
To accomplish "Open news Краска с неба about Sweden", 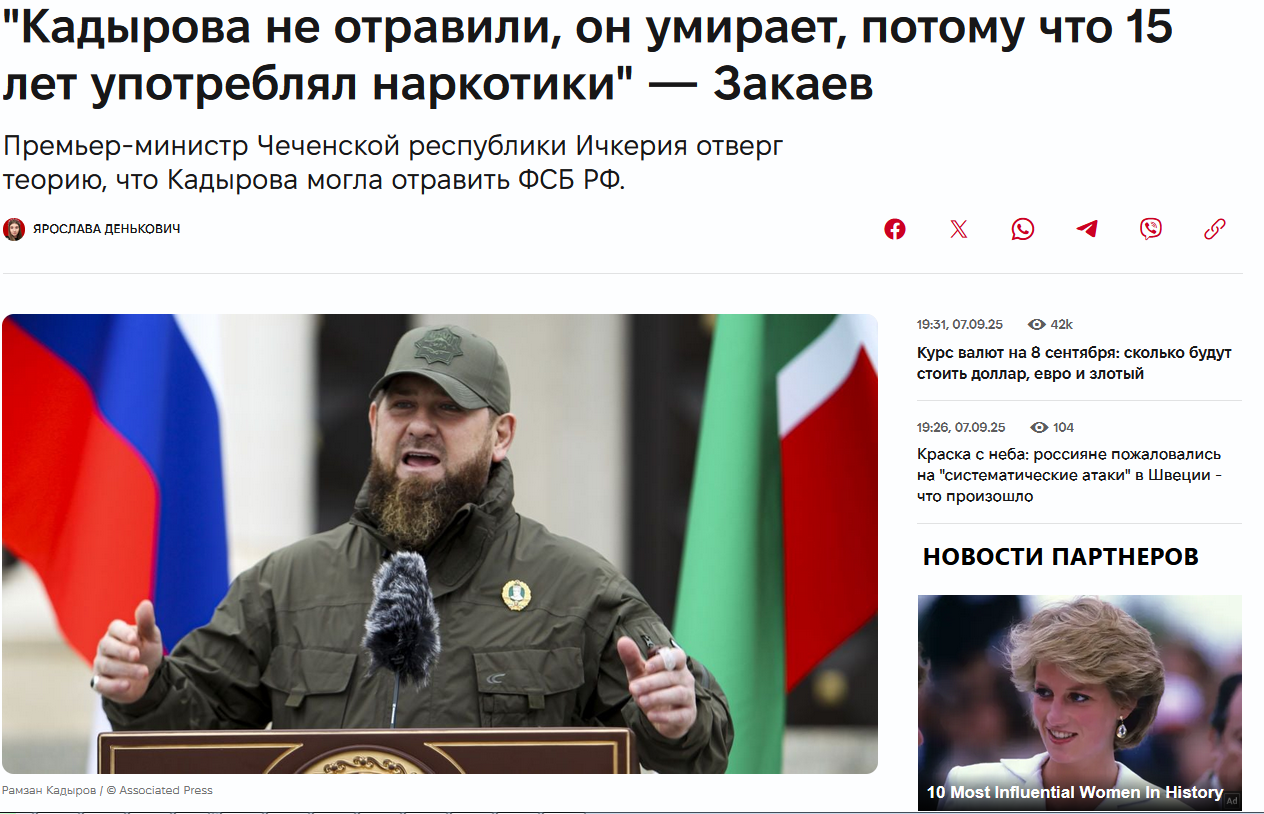I will [1069, 475].
